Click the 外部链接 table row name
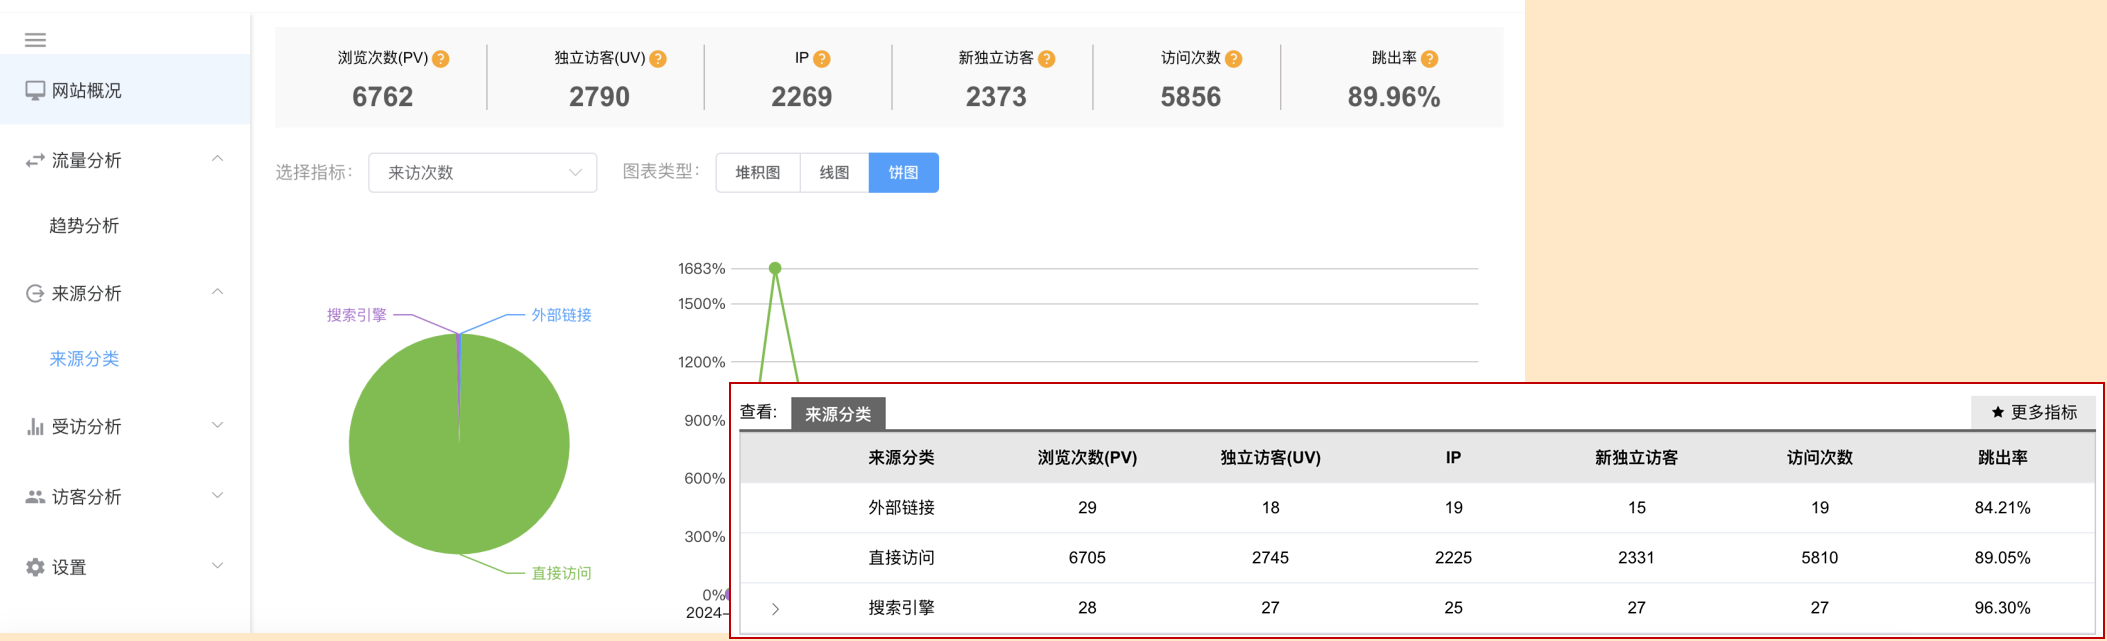Screen dimensions: 2107x641 (x=901, y=508)
